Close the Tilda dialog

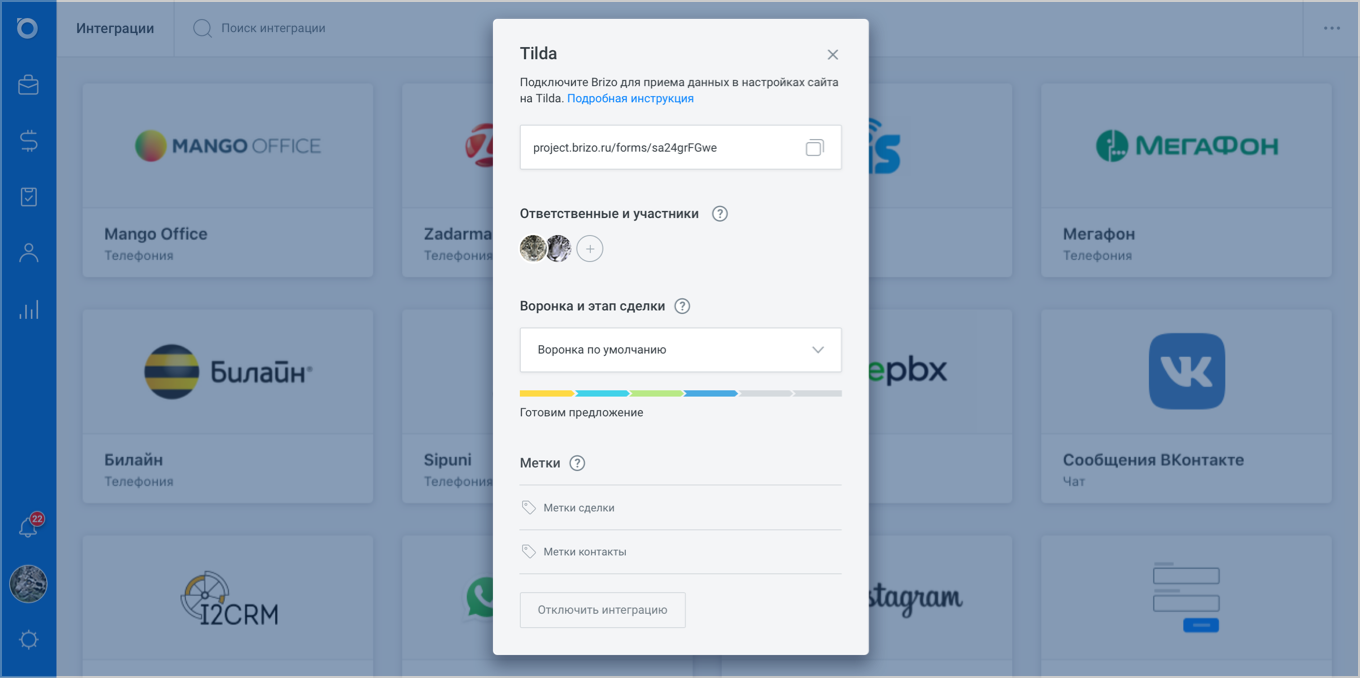pos(833,55)
